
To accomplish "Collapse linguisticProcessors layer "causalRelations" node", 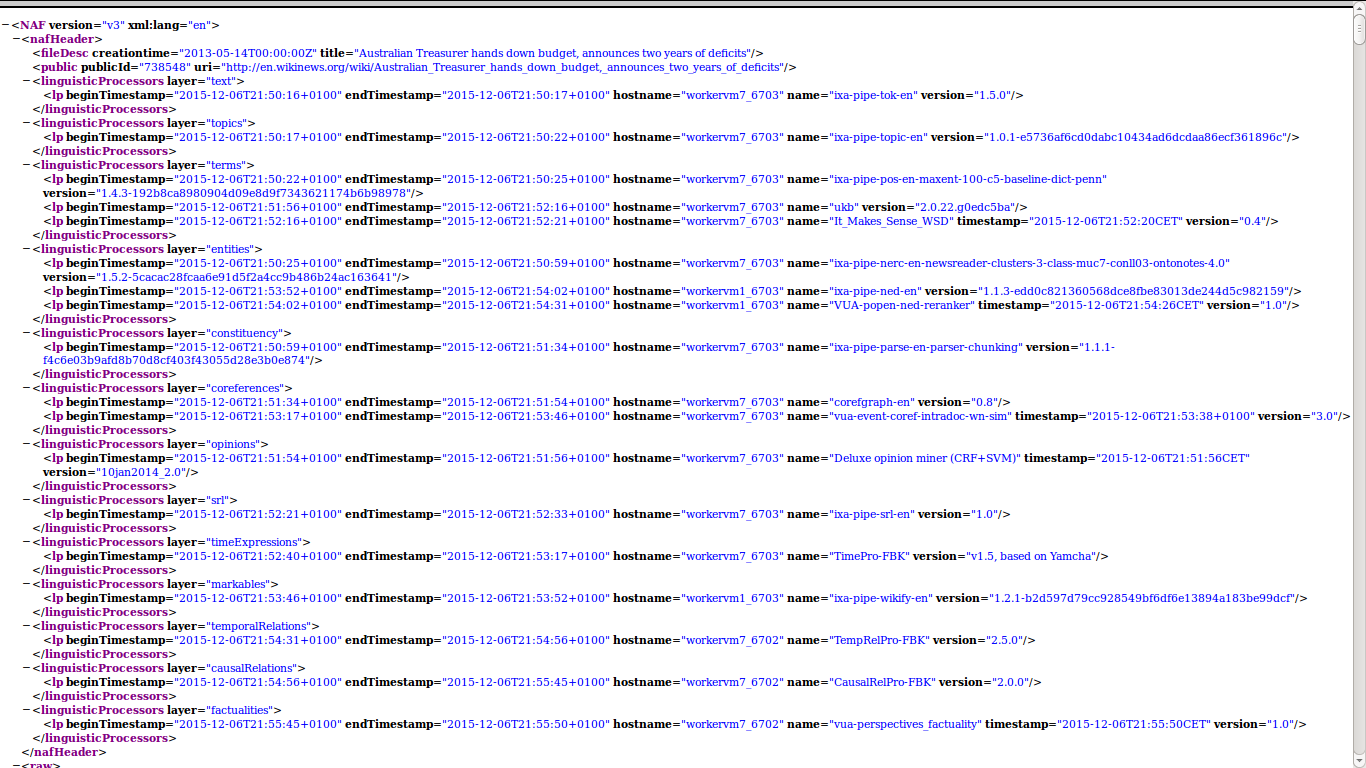I will click(x=27, y=668).
